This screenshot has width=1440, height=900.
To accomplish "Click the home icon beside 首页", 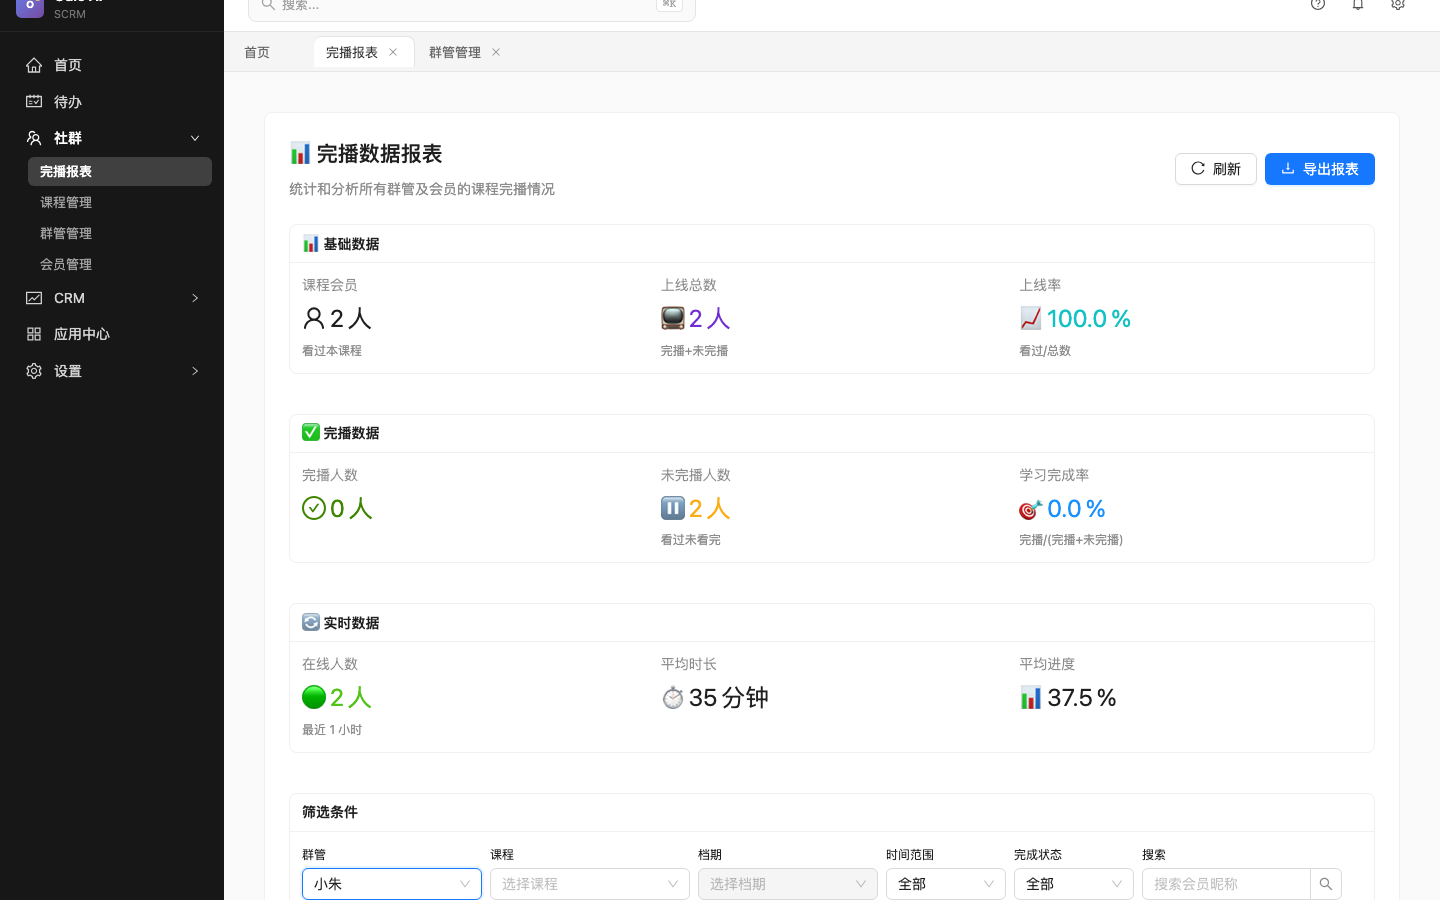I will click(34, 65).
